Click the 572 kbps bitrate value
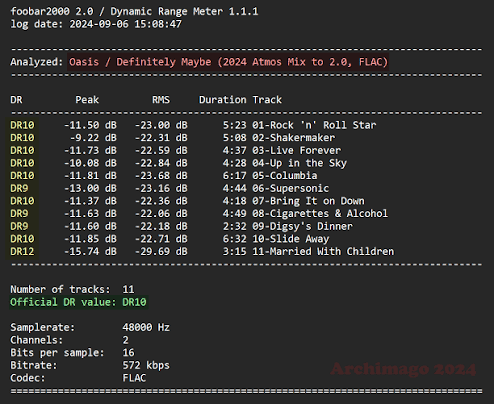This screenshot has width=494, height=404. pyautogui.click(x=146, y=365)
